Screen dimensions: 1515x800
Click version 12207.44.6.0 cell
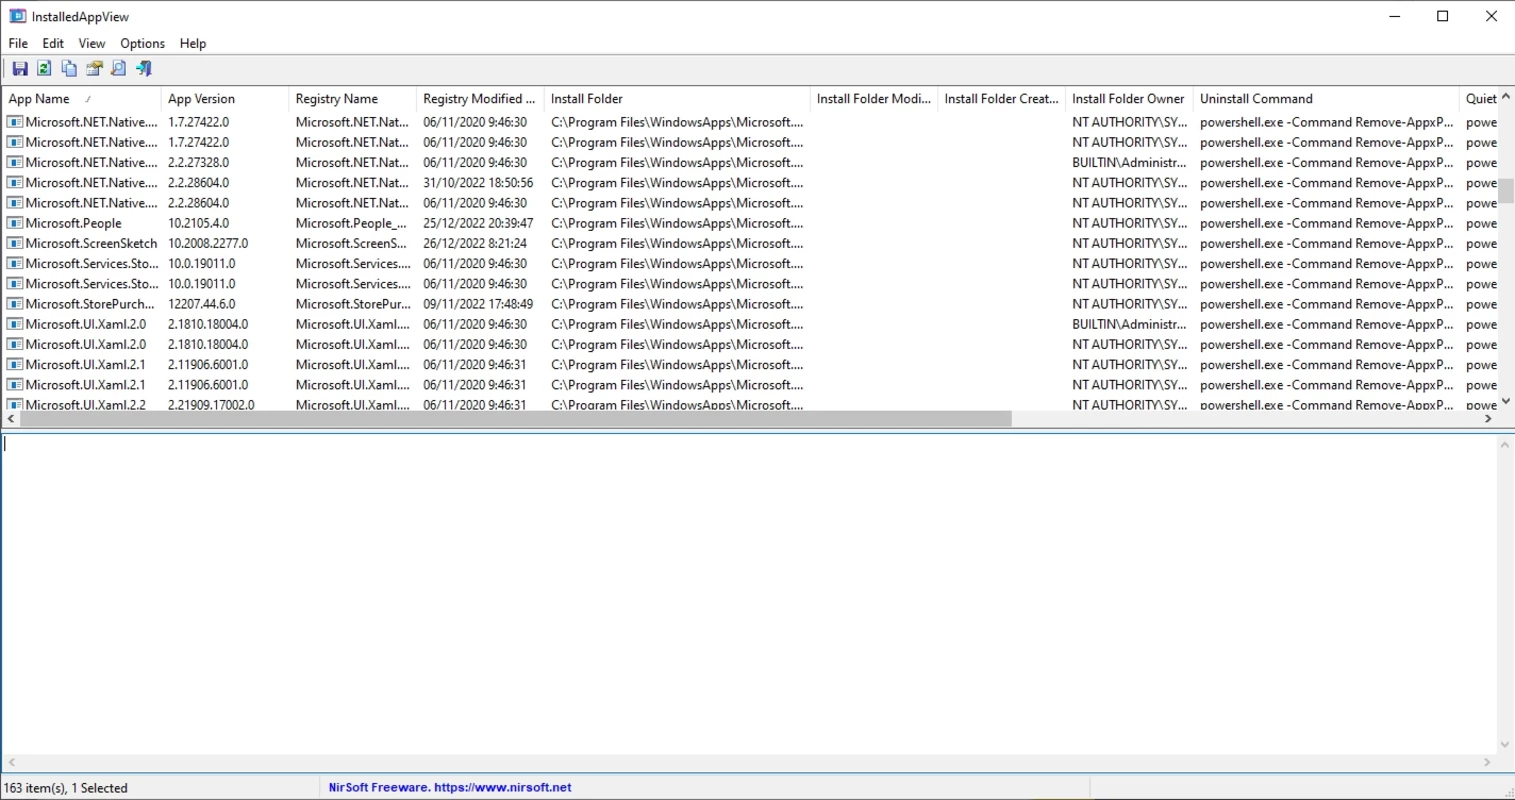(202, 304)
